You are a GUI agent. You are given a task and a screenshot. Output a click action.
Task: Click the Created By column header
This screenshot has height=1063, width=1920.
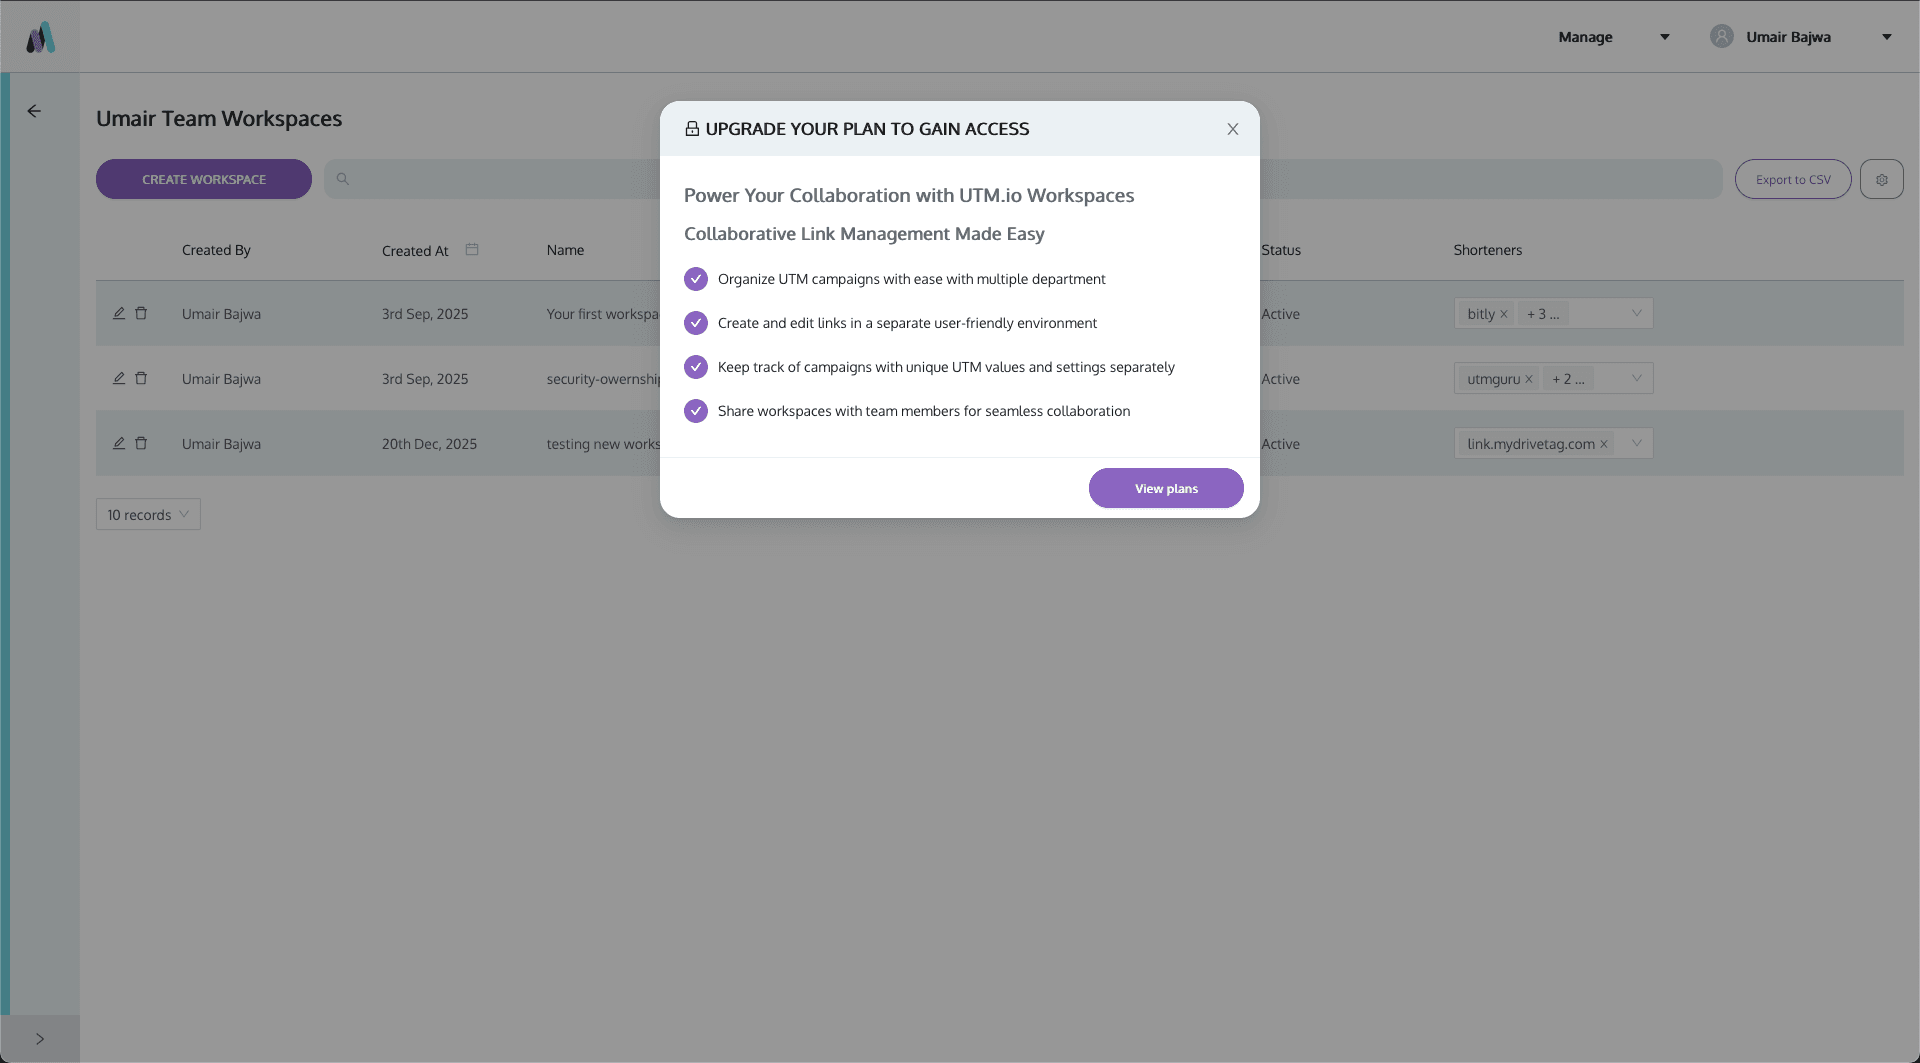[x=216, y=250]
